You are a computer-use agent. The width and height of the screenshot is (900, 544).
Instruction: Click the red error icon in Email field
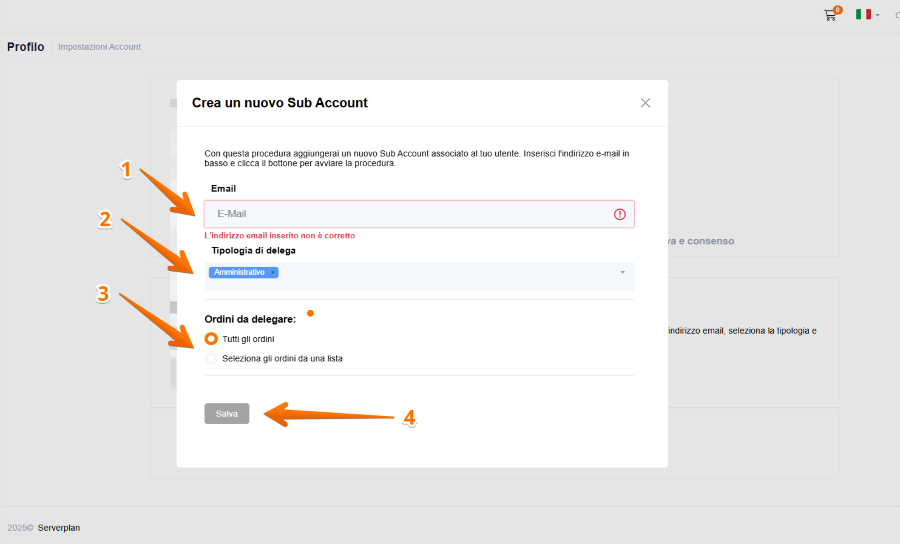(619, 214)
